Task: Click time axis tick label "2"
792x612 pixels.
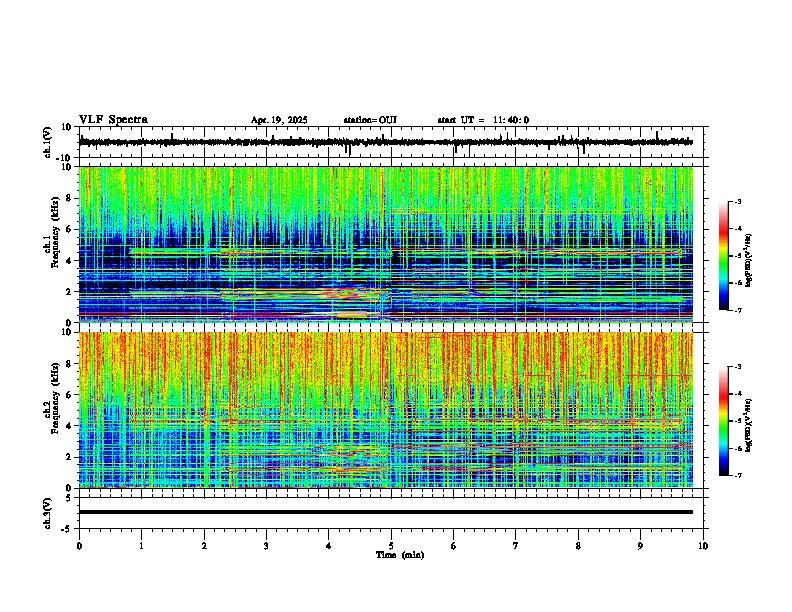Action: coord(204,546)
